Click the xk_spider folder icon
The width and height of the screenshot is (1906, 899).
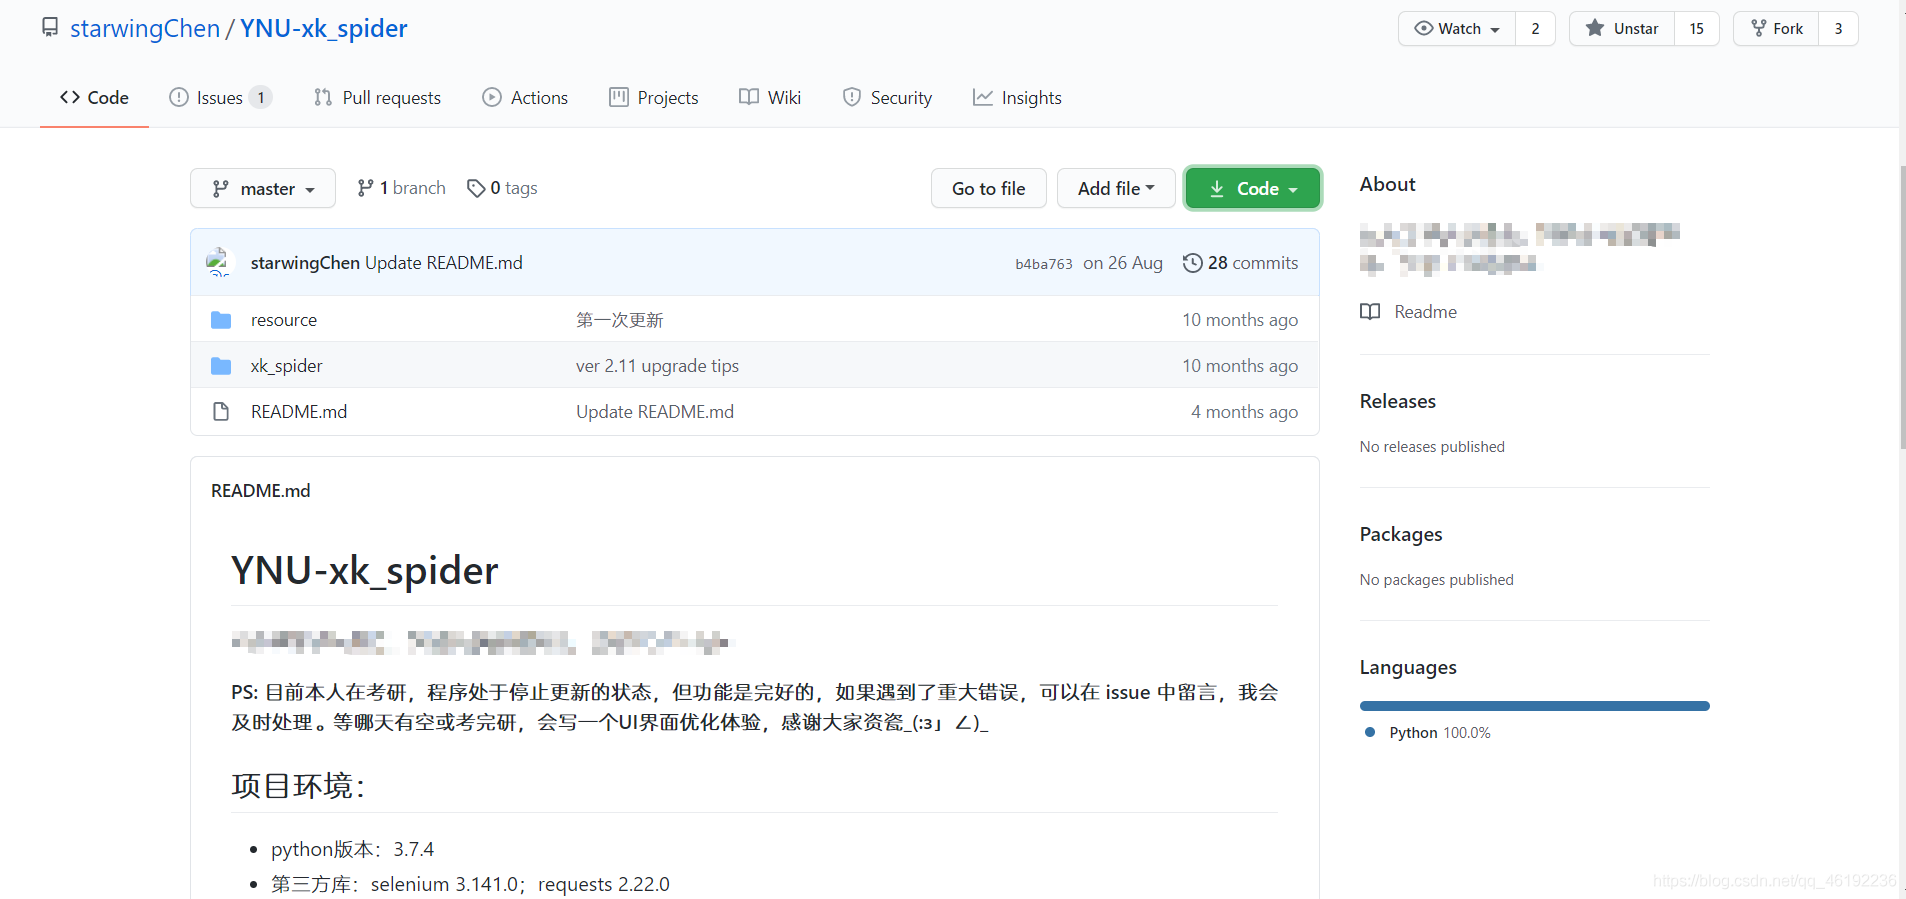pyautogui.click(x=221, y=366)
